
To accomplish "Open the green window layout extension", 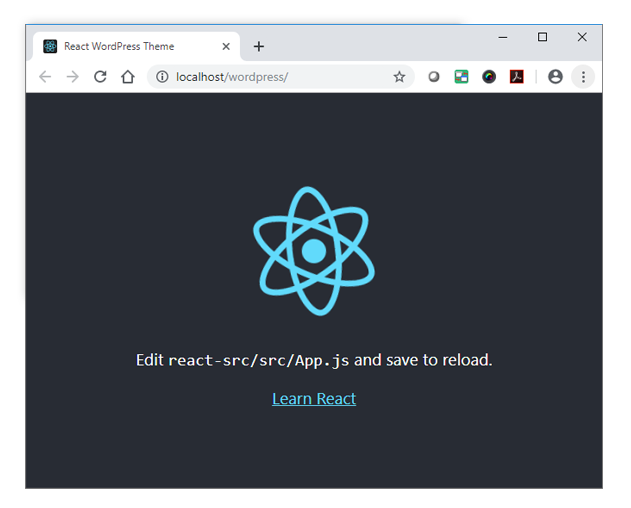I will 461,76.
